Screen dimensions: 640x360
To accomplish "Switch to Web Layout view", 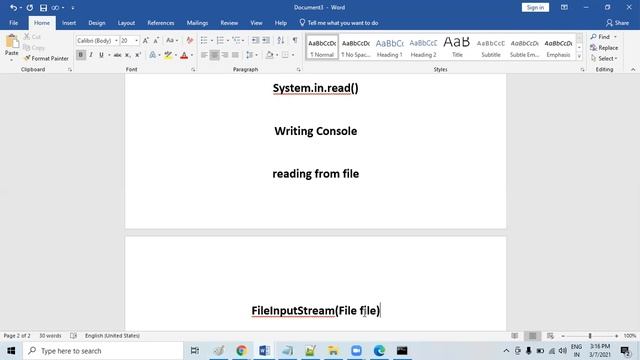I will click(x=550, y=336).
